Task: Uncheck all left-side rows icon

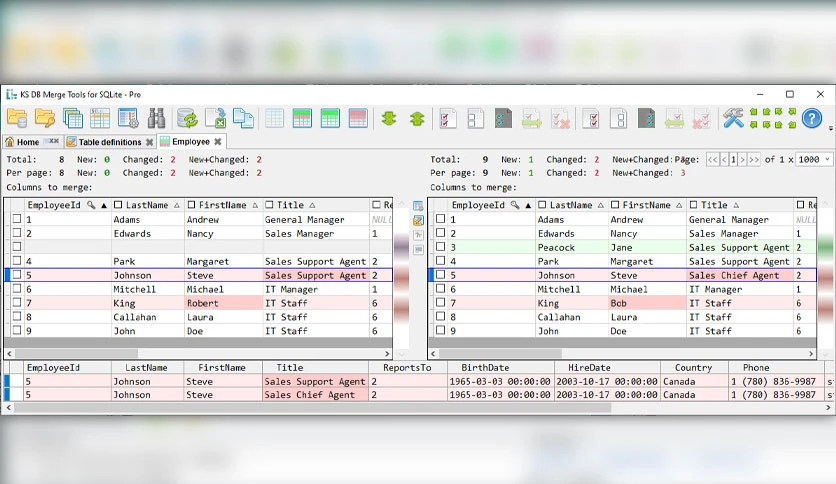Action: coord(475,118)
